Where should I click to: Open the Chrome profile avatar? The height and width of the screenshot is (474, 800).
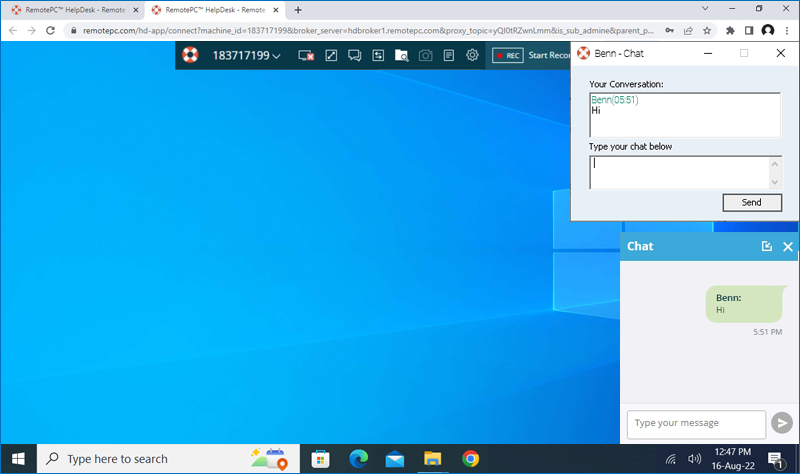(x=768, y=31)
